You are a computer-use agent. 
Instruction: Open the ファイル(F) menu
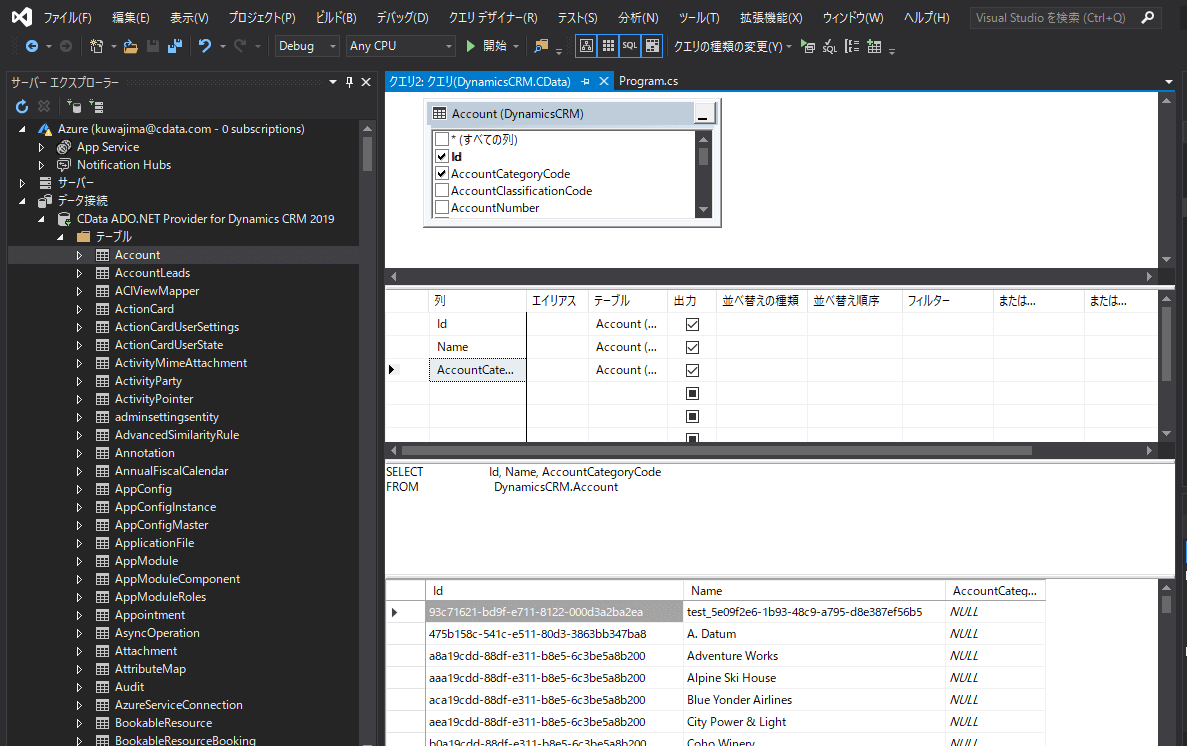click(x=67, y=17)
